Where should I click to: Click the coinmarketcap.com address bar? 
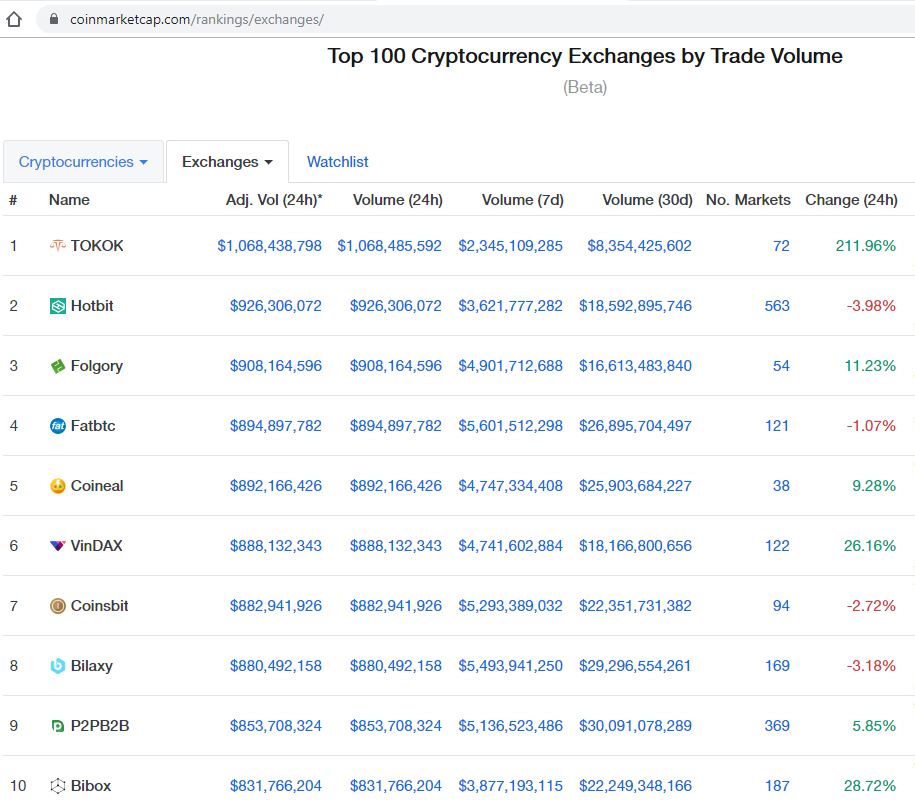[474, 19]
